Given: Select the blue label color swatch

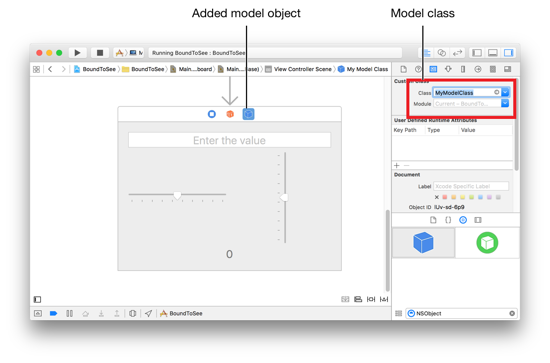Looking at the screenshot, I should pos(480,197).
